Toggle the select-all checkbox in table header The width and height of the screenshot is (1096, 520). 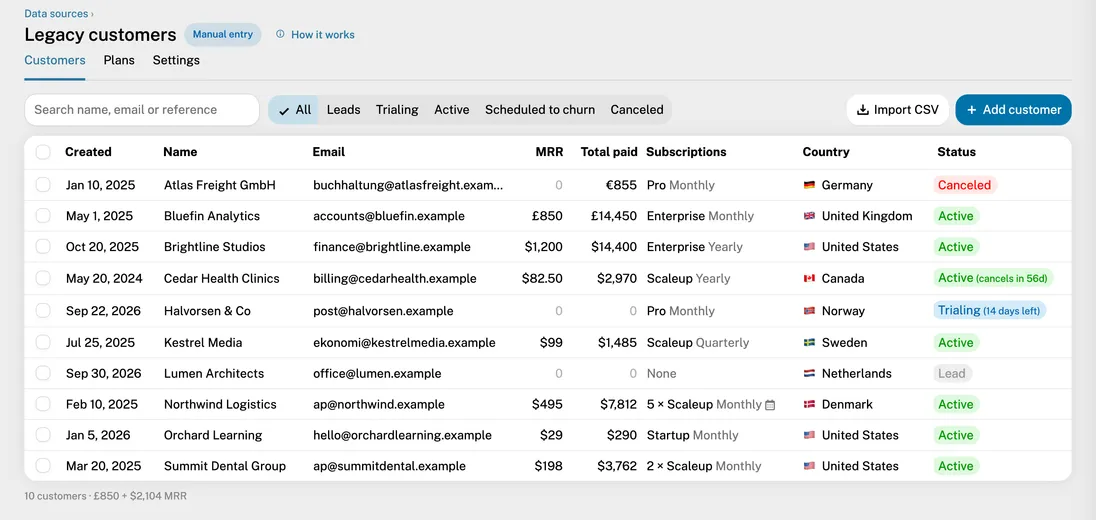click(x=43, y=152)
